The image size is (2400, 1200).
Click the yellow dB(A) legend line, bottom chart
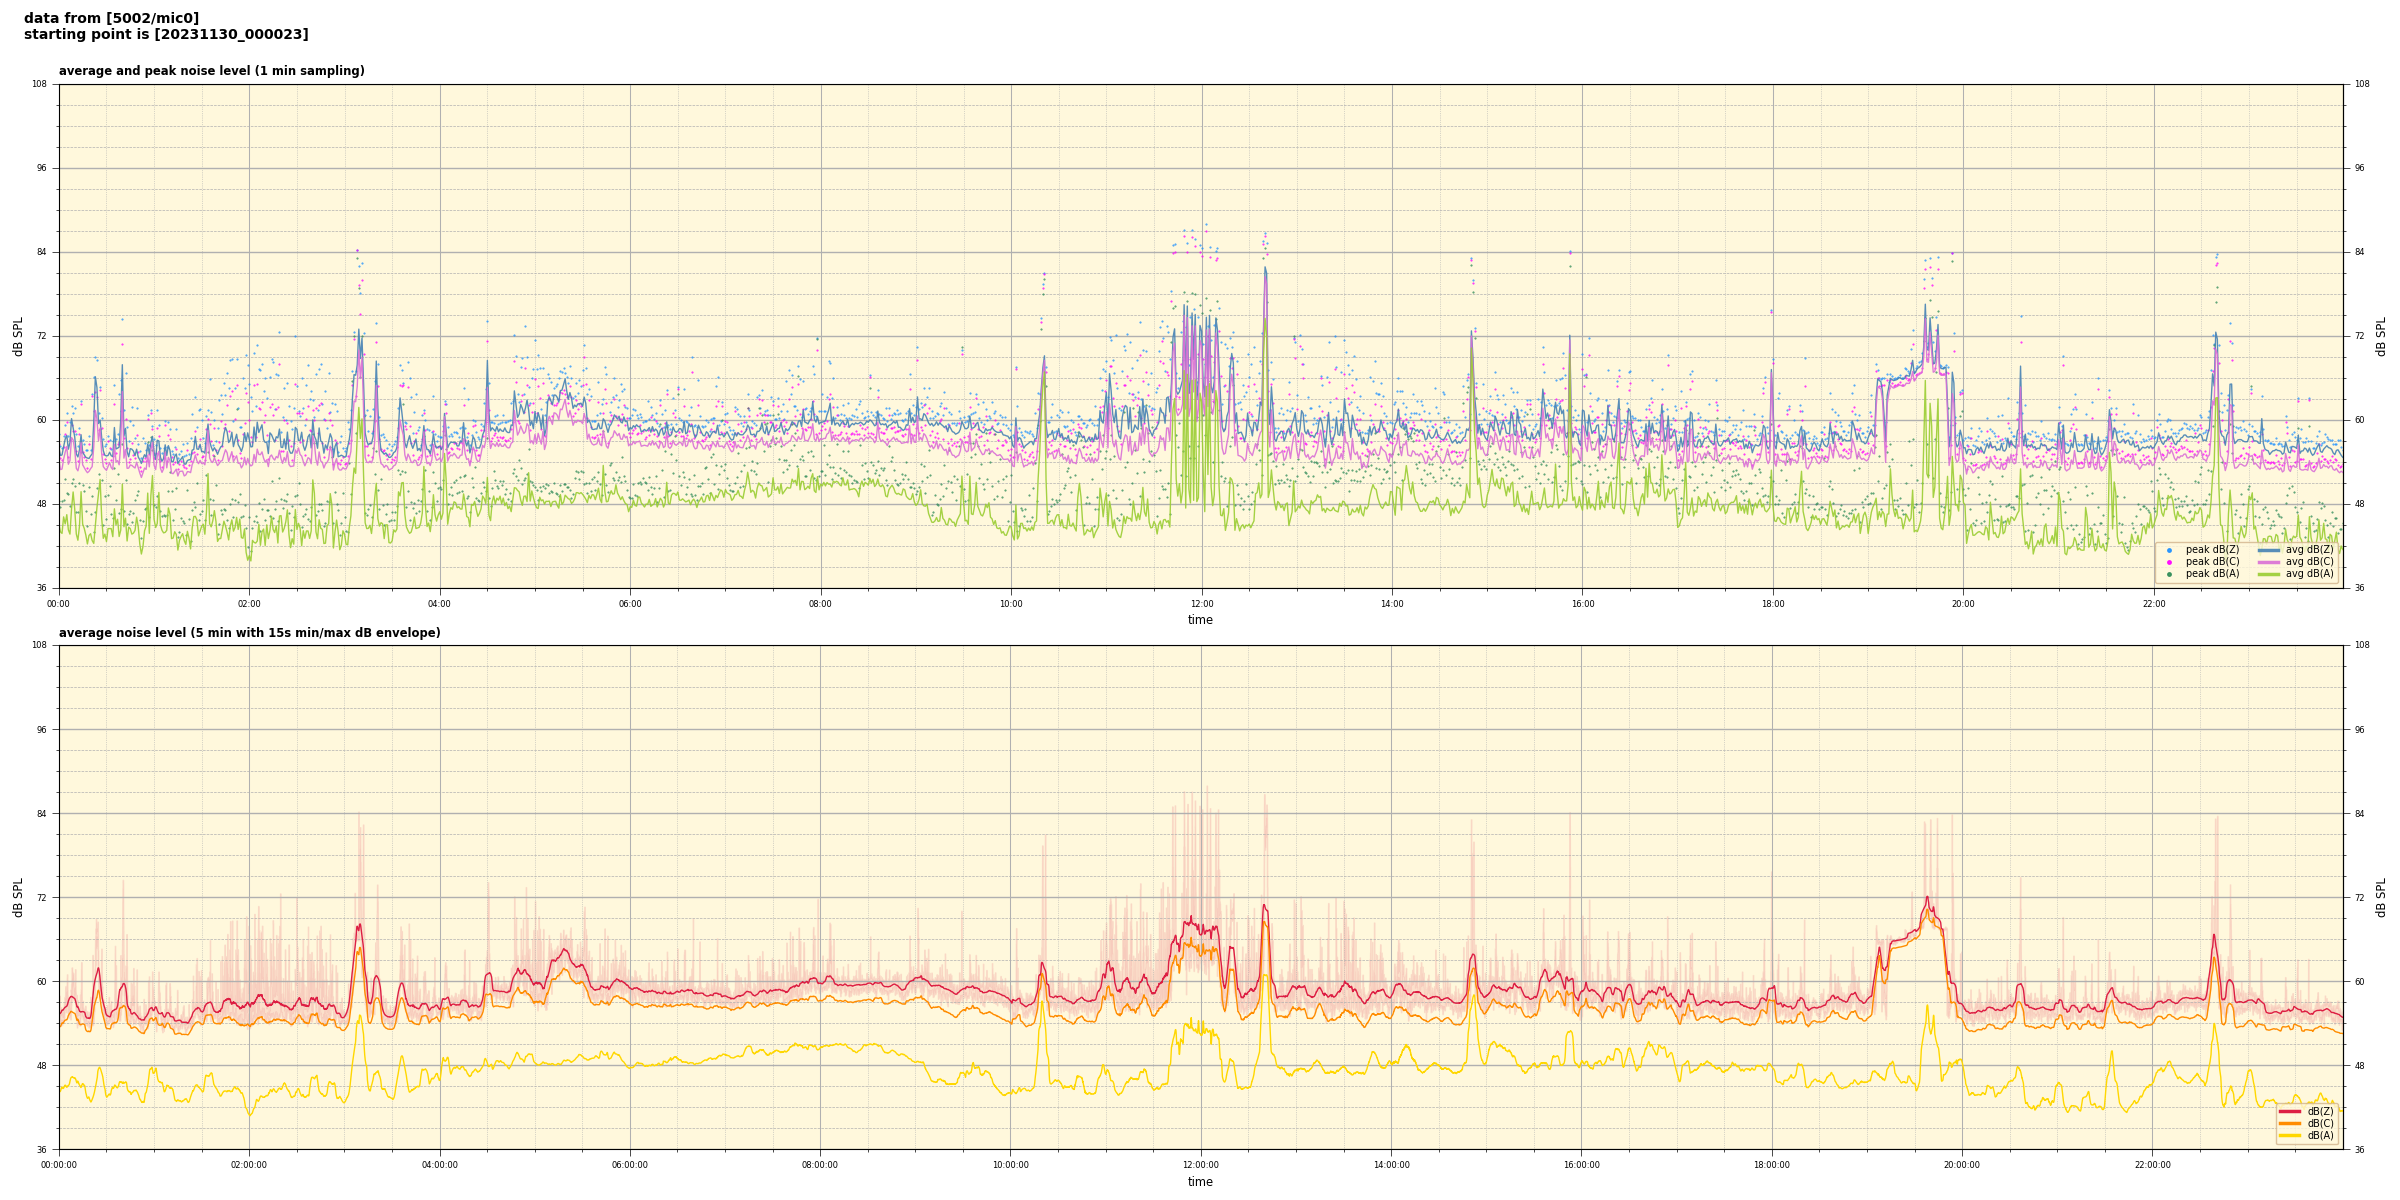click(2290, 1135)
